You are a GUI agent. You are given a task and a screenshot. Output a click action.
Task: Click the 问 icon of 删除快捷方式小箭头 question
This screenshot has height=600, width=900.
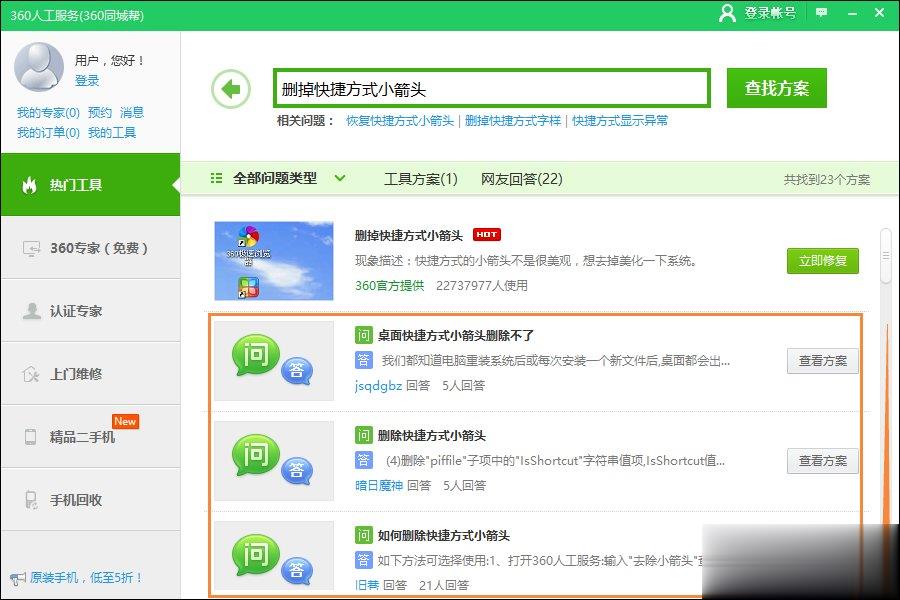pyautogui.click(x=363, y=435)
